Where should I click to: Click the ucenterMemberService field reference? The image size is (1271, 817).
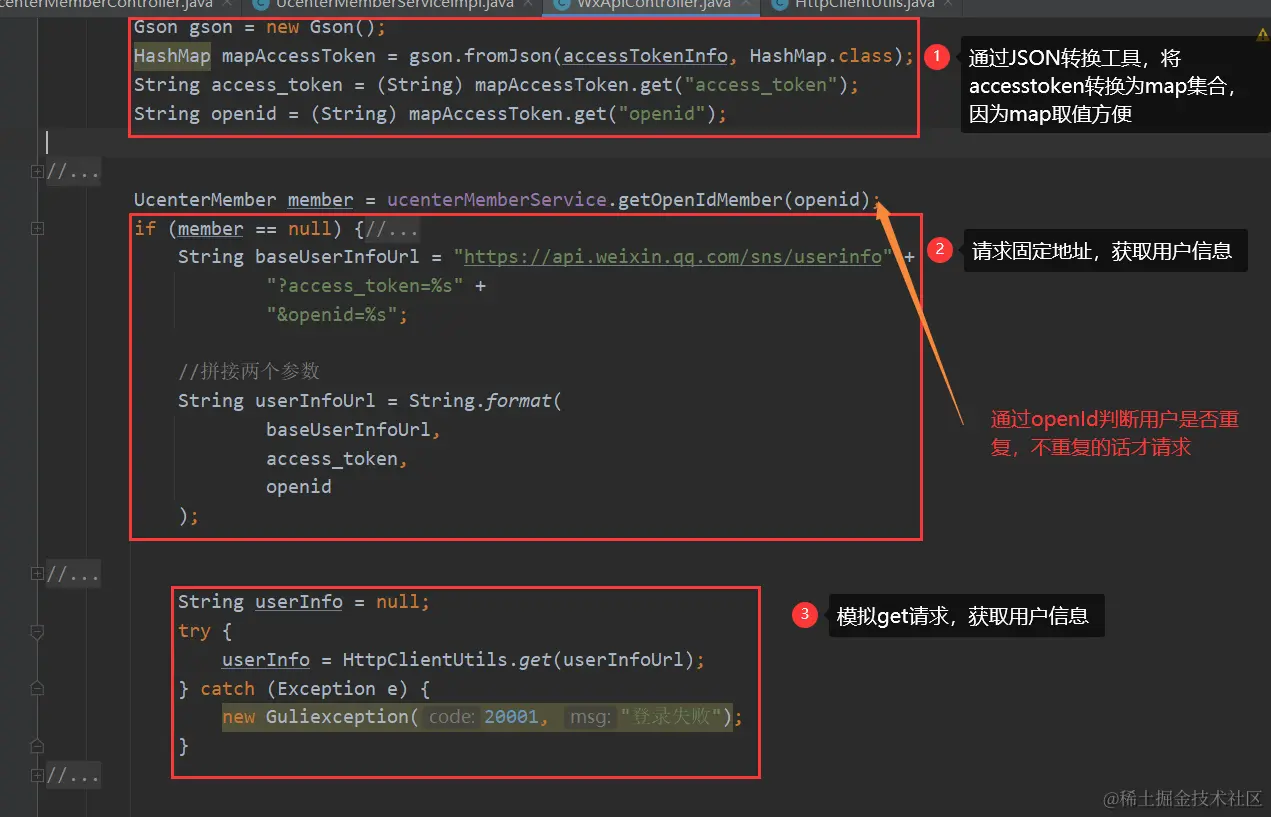tap(498, 200)
